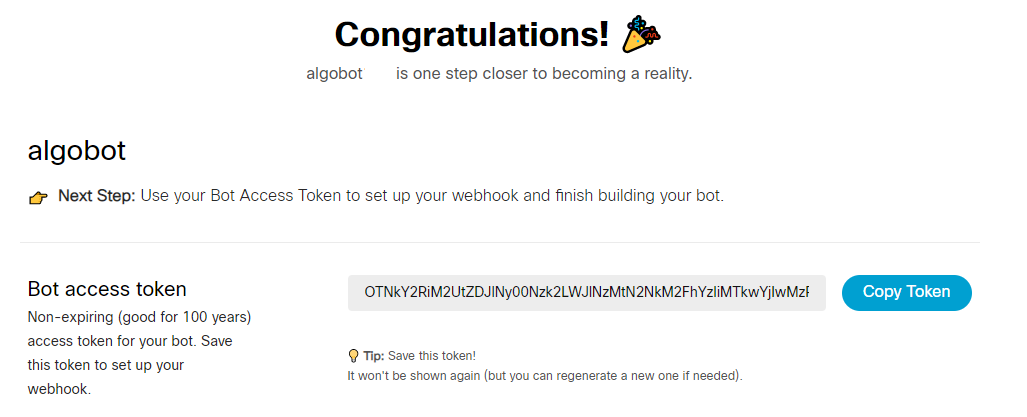Click the horizontal divider under Next Step
Image resolution: width=1027 pixels, height=417 pixels.
tap(500, 242)
